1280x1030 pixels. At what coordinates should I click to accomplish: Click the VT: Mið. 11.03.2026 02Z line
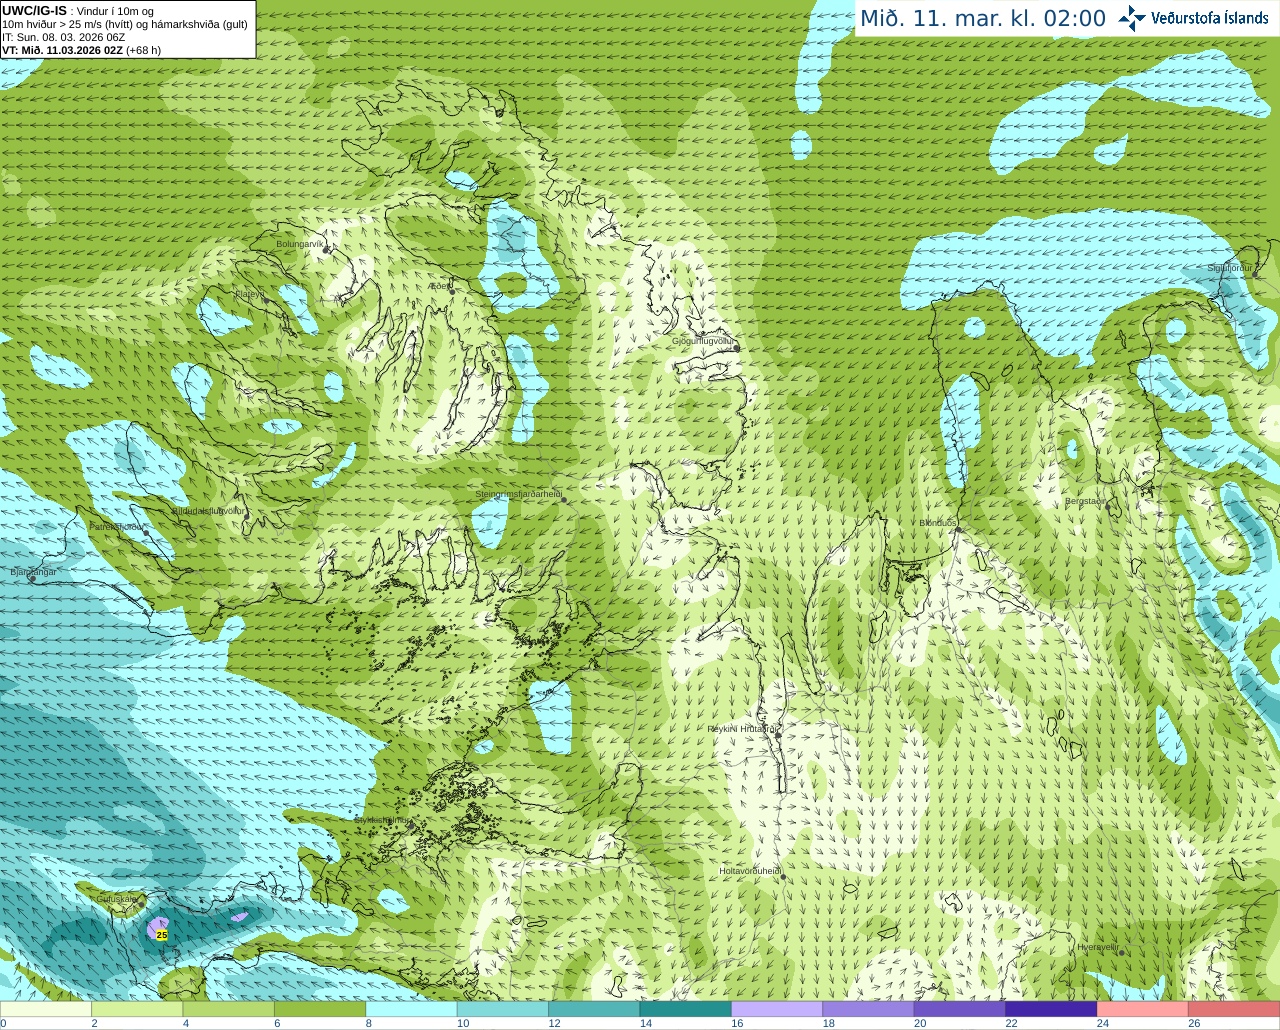coord(81,50)
